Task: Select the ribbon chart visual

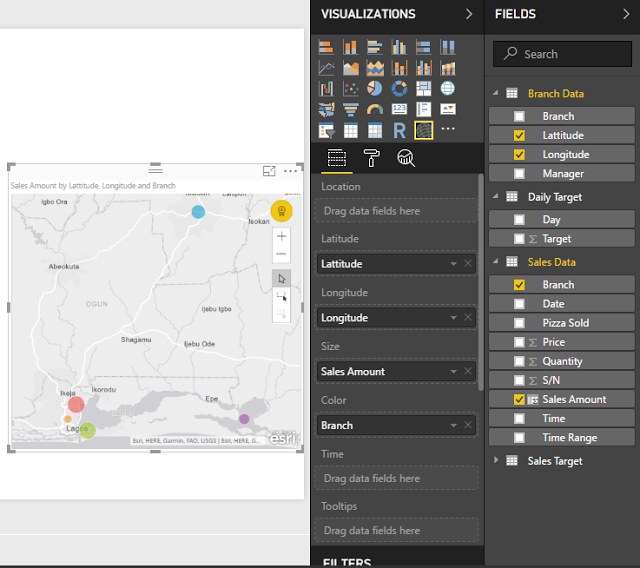Action: tap(448, 68)
